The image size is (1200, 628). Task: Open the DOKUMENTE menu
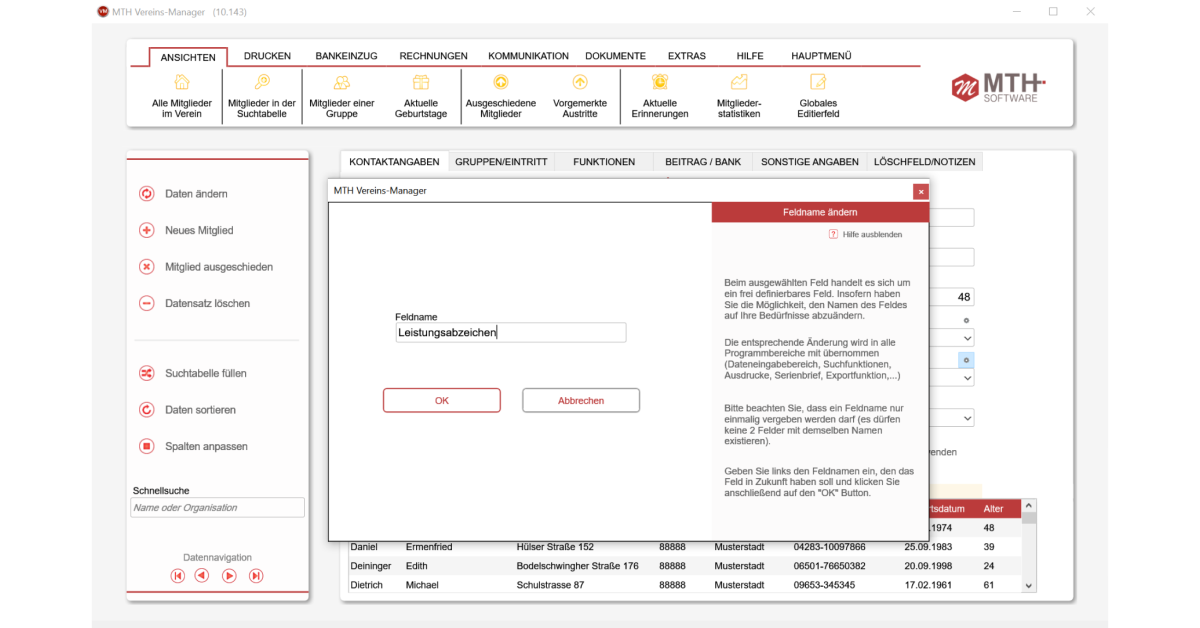[615, 56]
